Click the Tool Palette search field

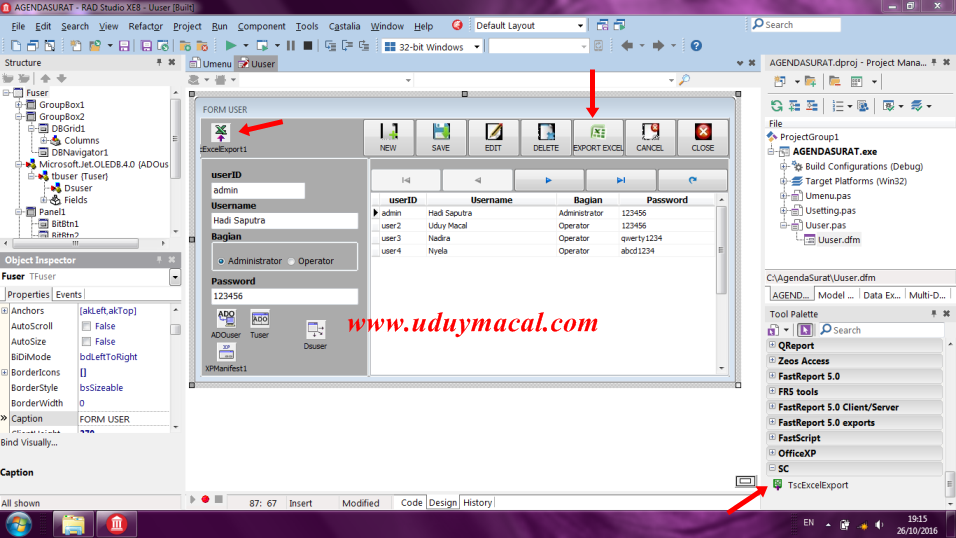pyautogui.click(x=880, y=330)
